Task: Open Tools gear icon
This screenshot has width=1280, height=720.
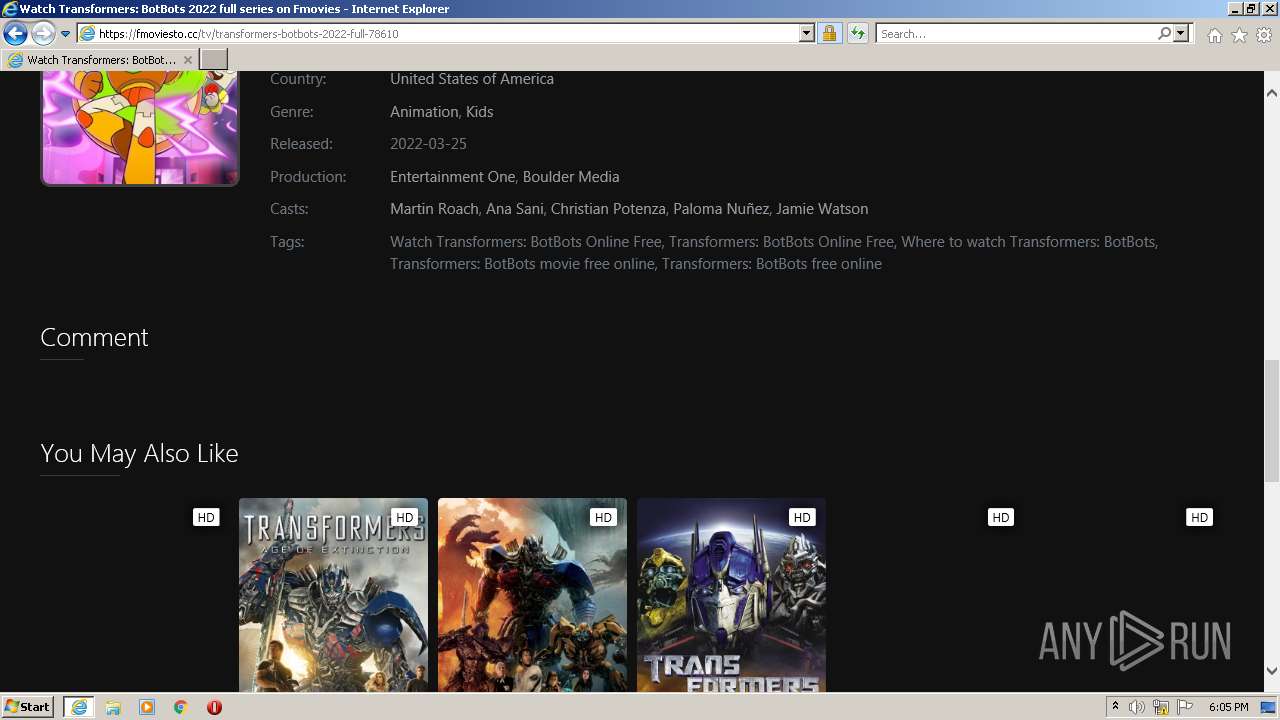Action: pos(1264,35)
